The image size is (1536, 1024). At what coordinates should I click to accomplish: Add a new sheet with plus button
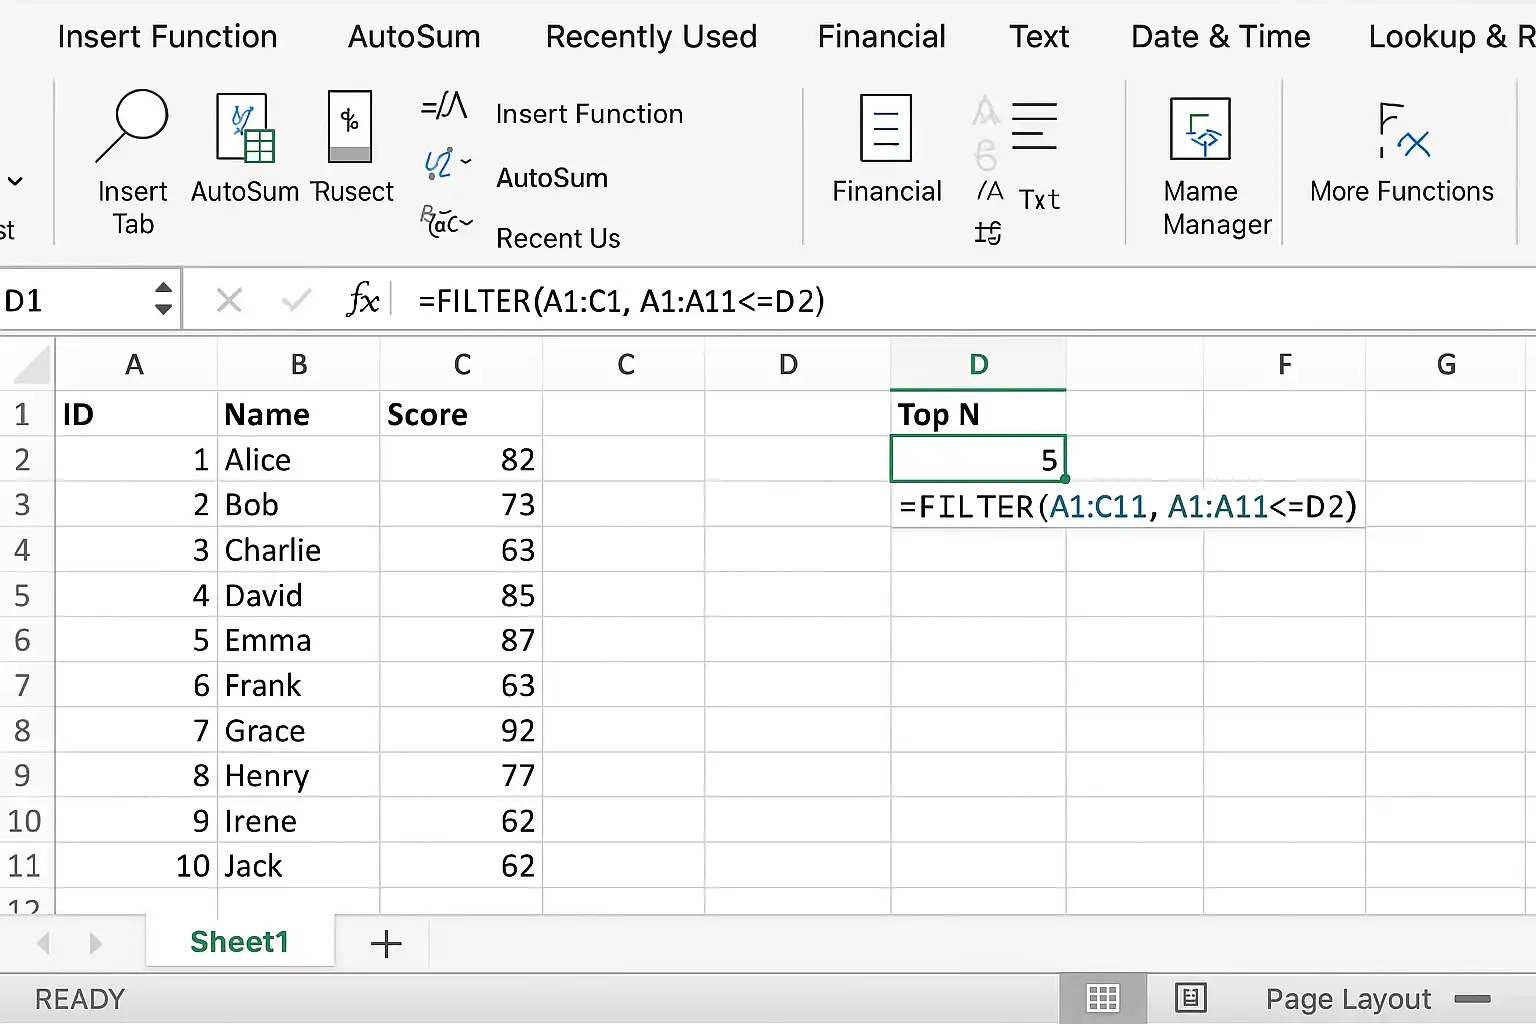tap(386, 943)
